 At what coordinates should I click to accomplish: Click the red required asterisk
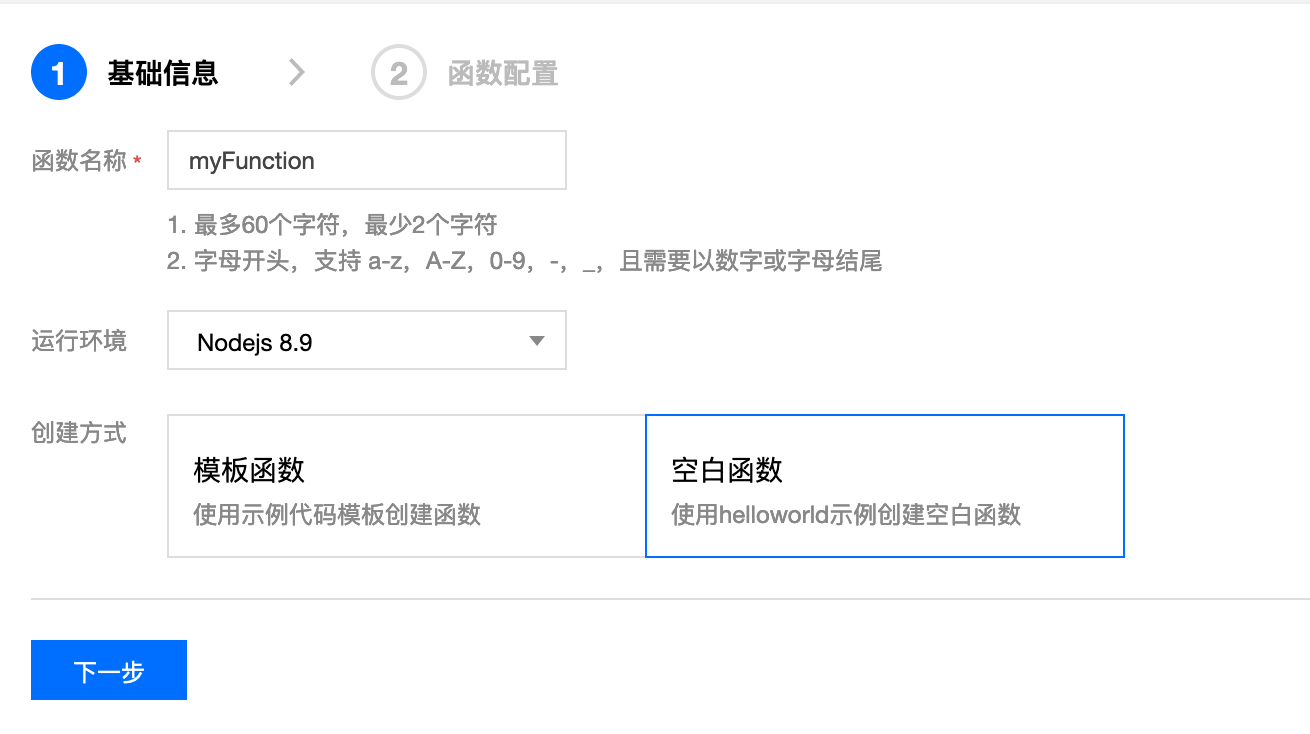point(137,161)
